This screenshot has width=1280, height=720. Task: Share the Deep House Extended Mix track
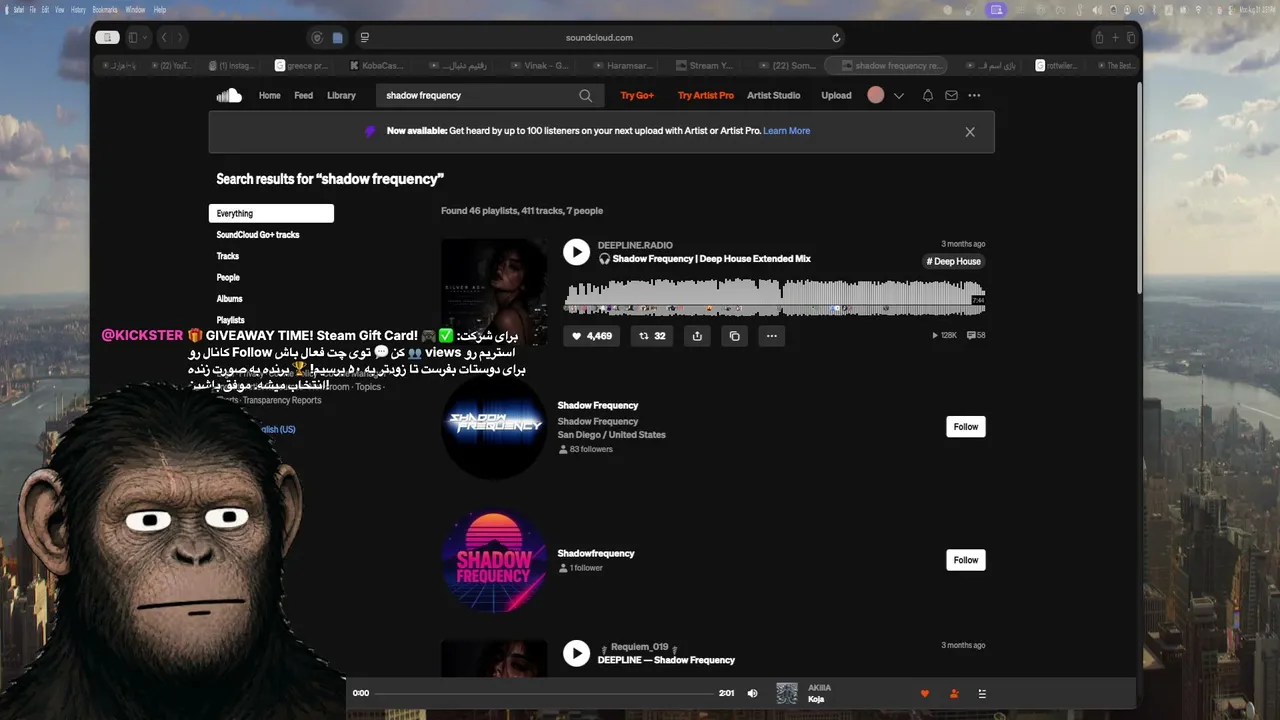click(697, 336)
